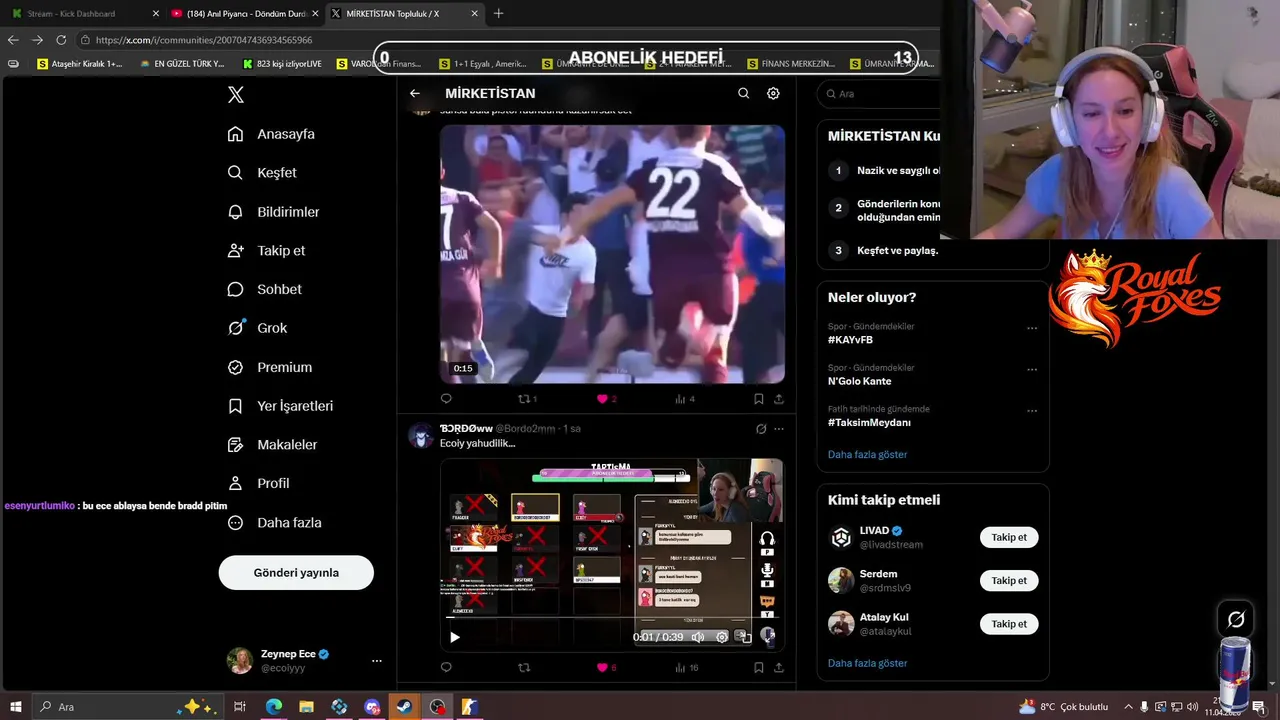Open the #TaksimMeydanı trend
1280x720 pixels.
(869, 422)
